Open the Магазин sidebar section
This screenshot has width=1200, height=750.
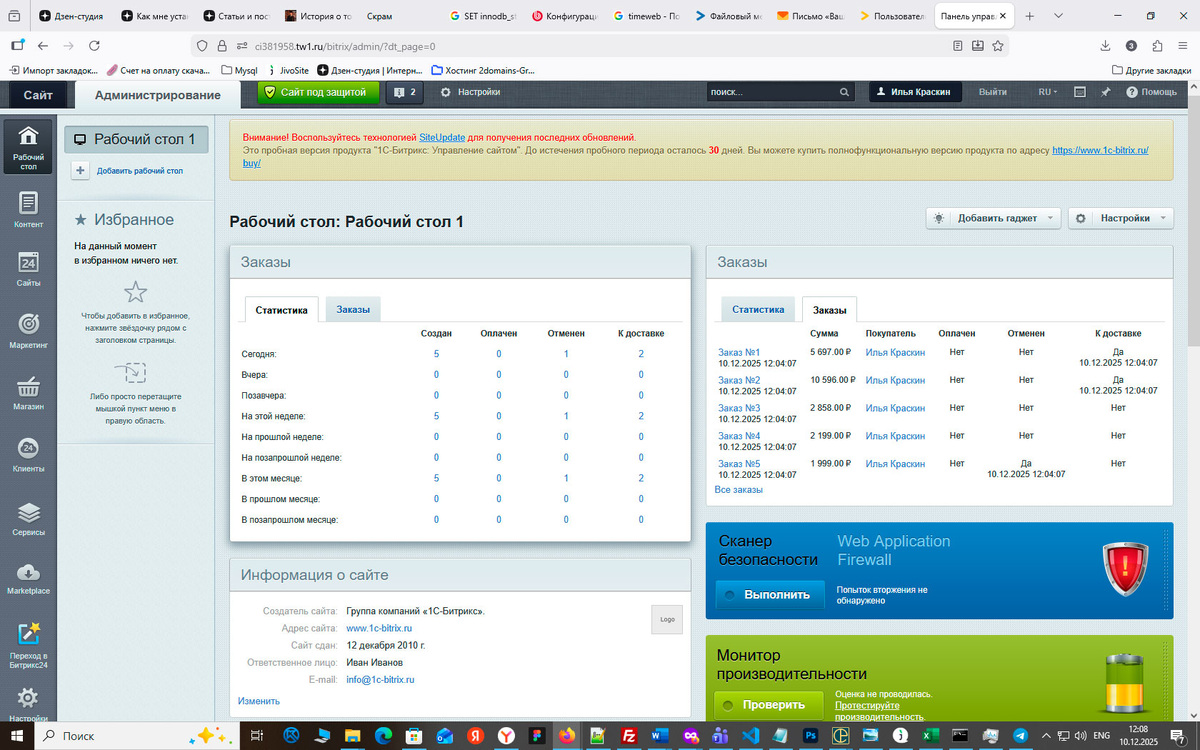pos(28,394)
